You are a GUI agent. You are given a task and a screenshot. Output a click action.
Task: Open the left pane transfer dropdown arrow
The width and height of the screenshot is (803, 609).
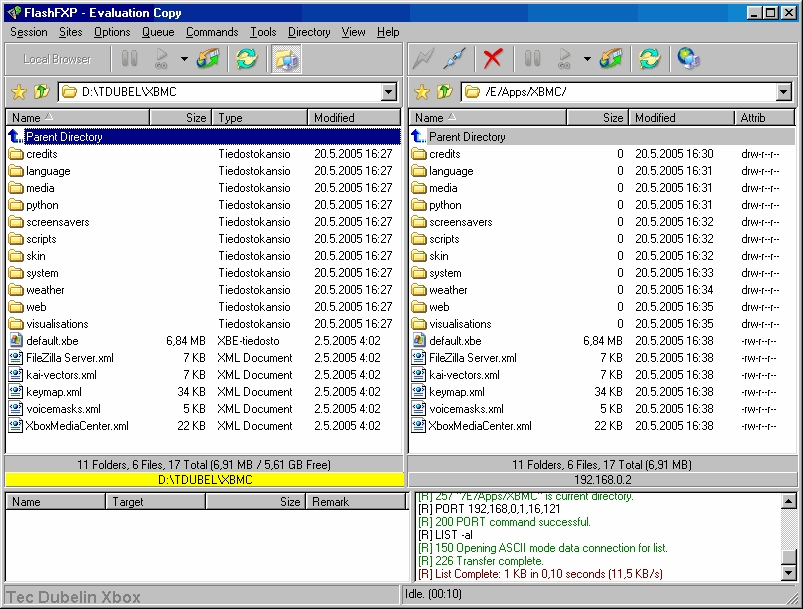click(184, 59)
